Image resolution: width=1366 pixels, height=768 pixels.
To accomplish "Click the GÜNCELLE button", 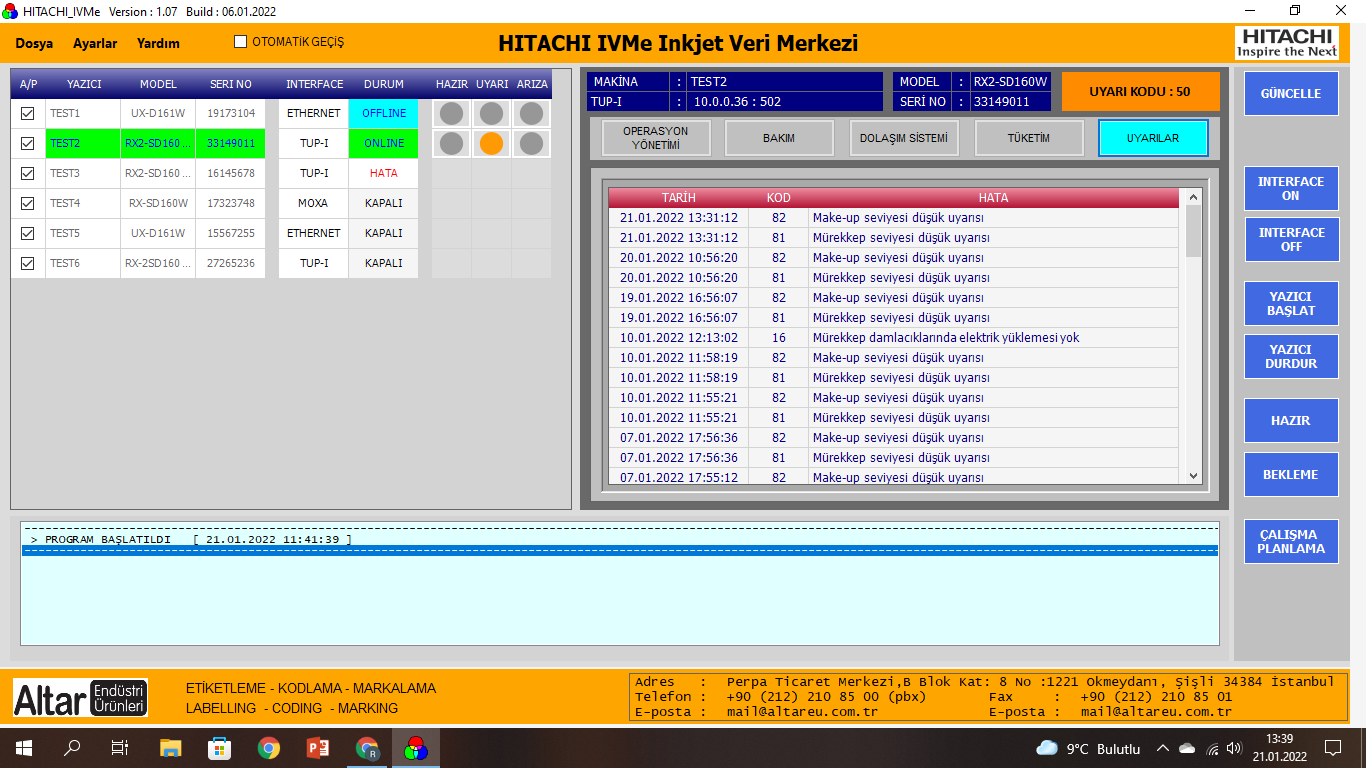I will pyautogui.click(x=1291, y=93).
